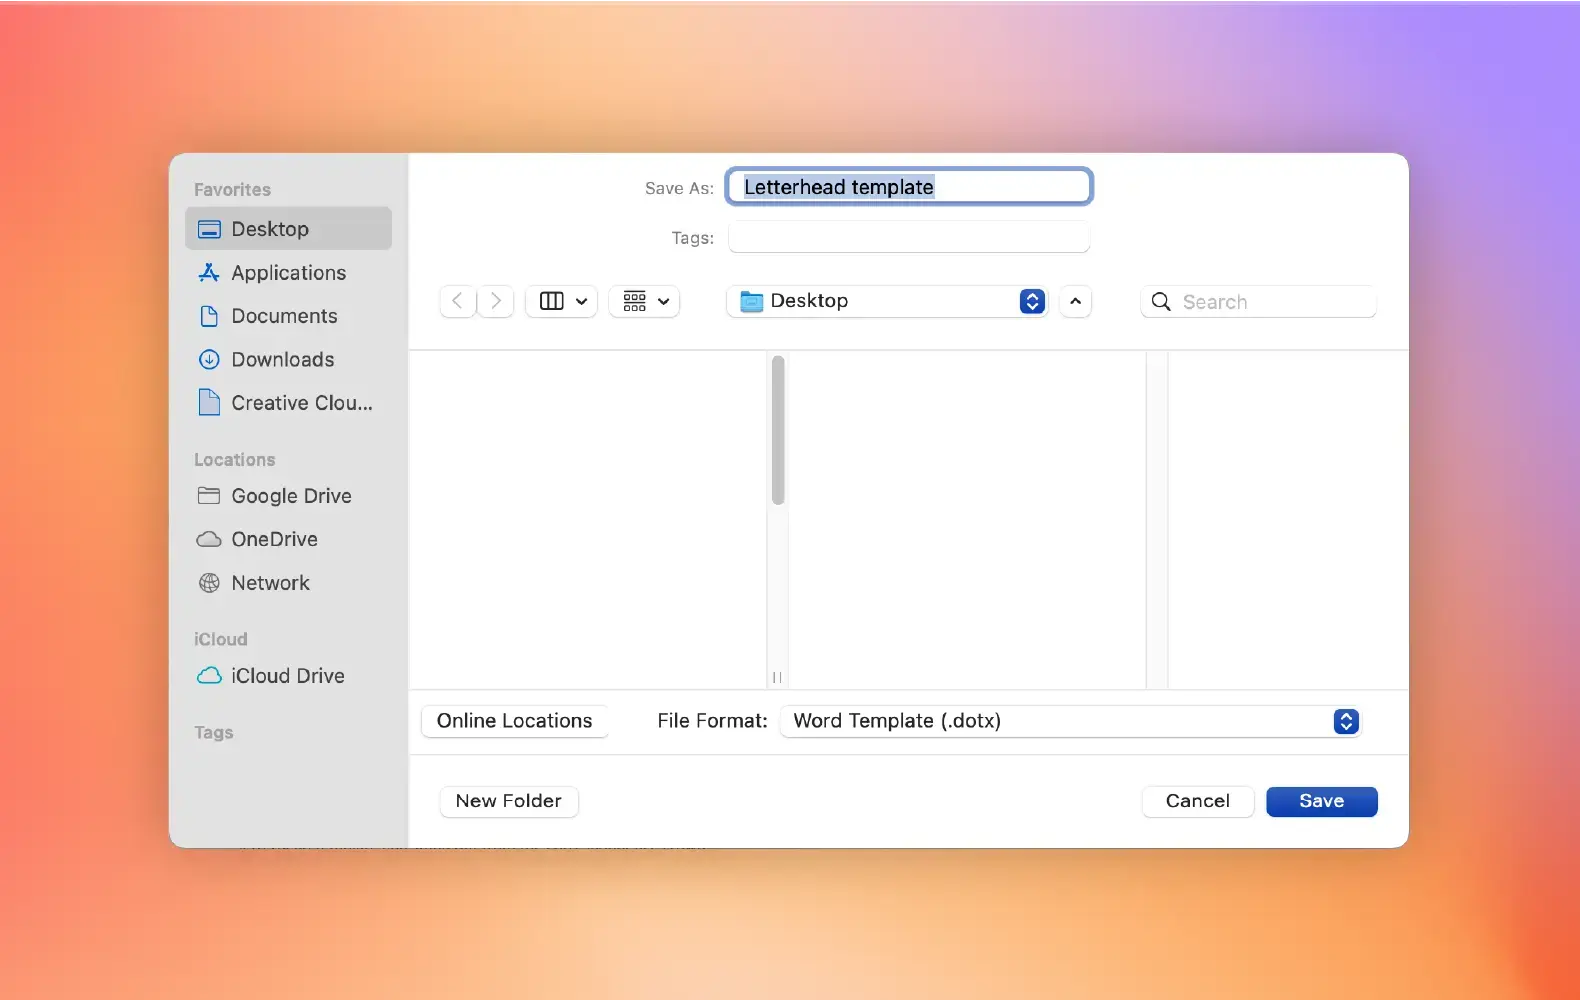Create a New Folder

[509, 801]
